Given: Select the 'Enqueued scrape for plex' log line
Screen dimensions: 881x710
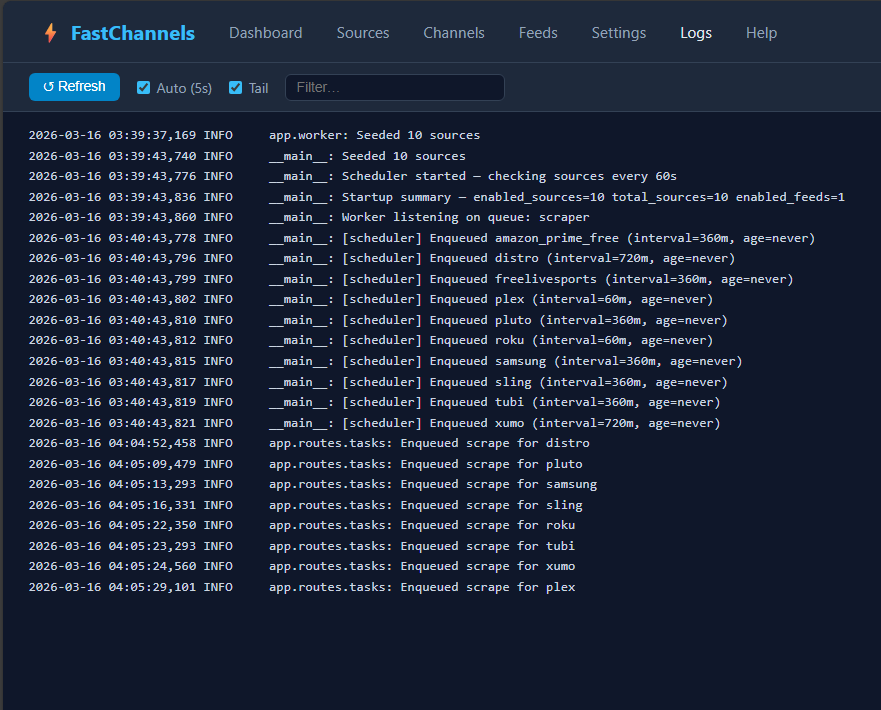Looking at the screenshot, I should [x=301, y=587].
